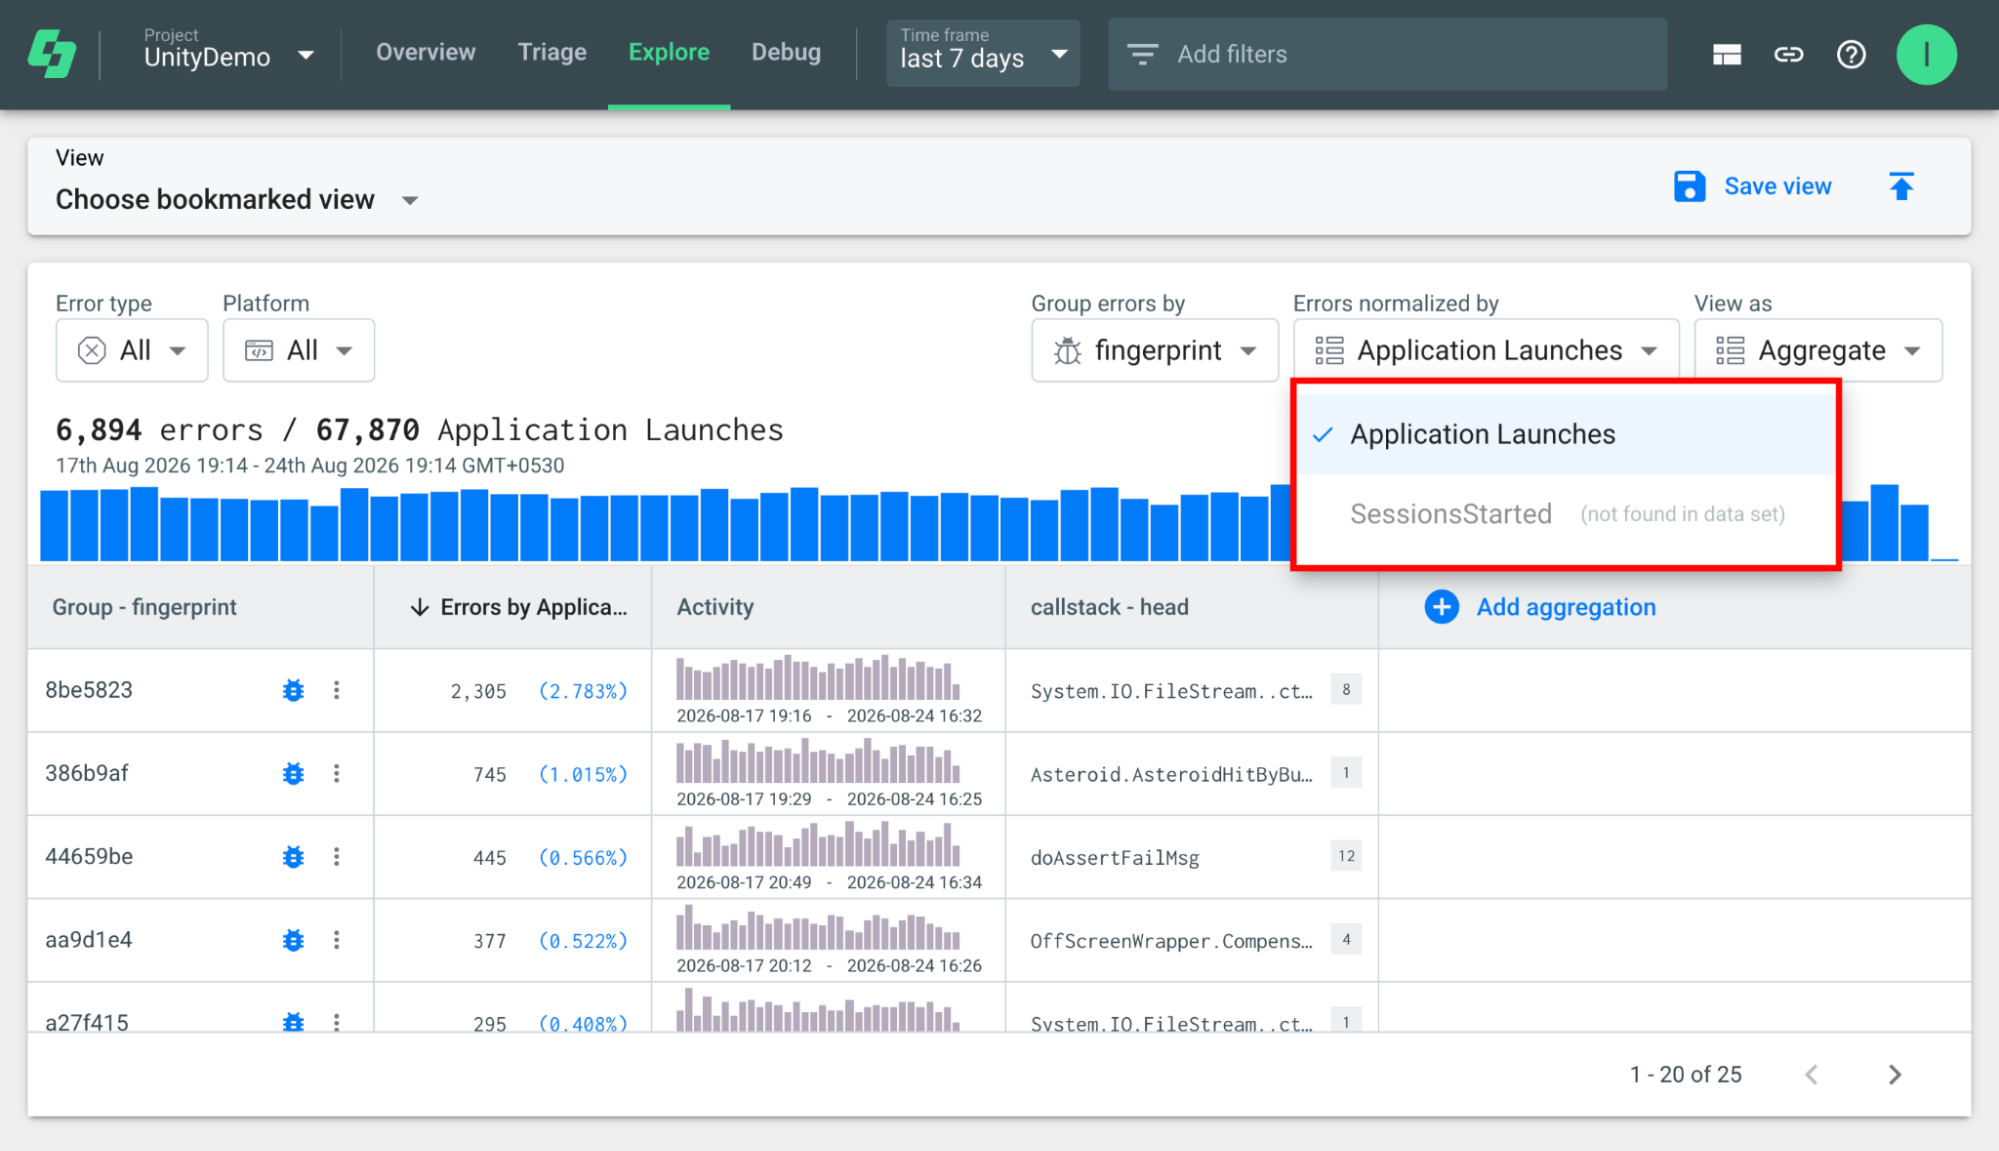Click the Add filters input field
1999x1151 pixels.
click(x=1387, y=54)
